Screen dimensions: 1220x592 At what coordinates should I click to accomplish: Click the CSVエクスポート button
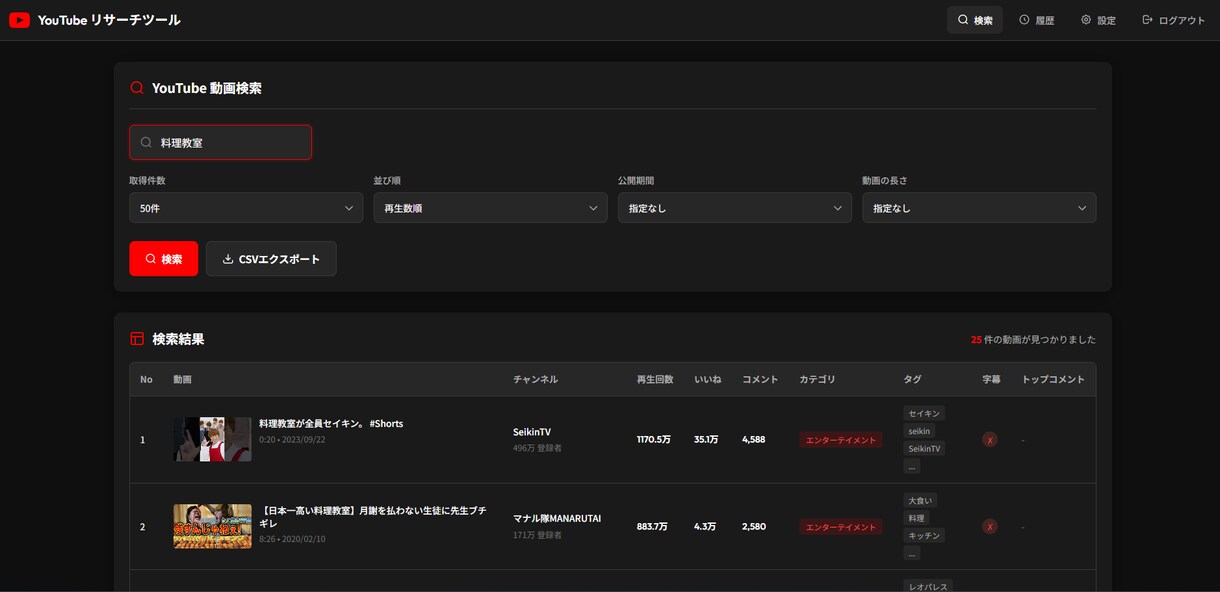(x=271, y=259)
